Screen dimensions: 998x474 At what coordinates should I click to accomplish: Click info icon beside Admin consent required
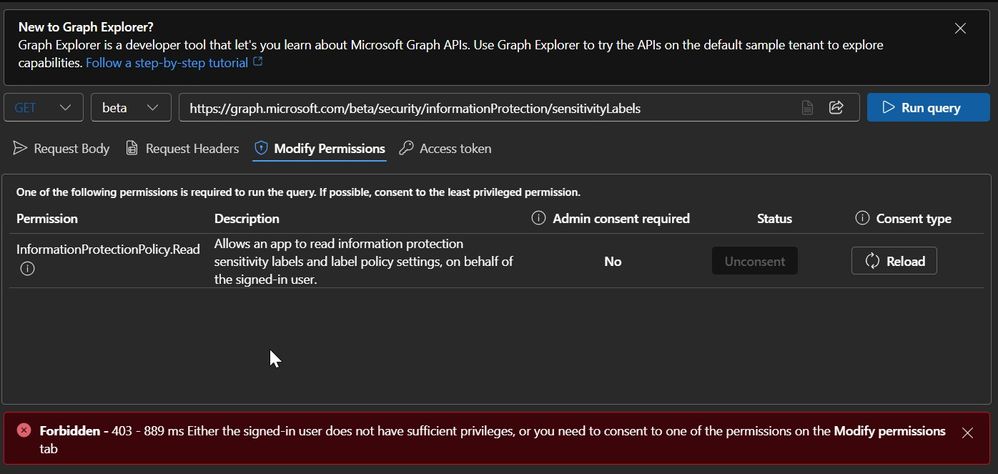pos(538,218)
